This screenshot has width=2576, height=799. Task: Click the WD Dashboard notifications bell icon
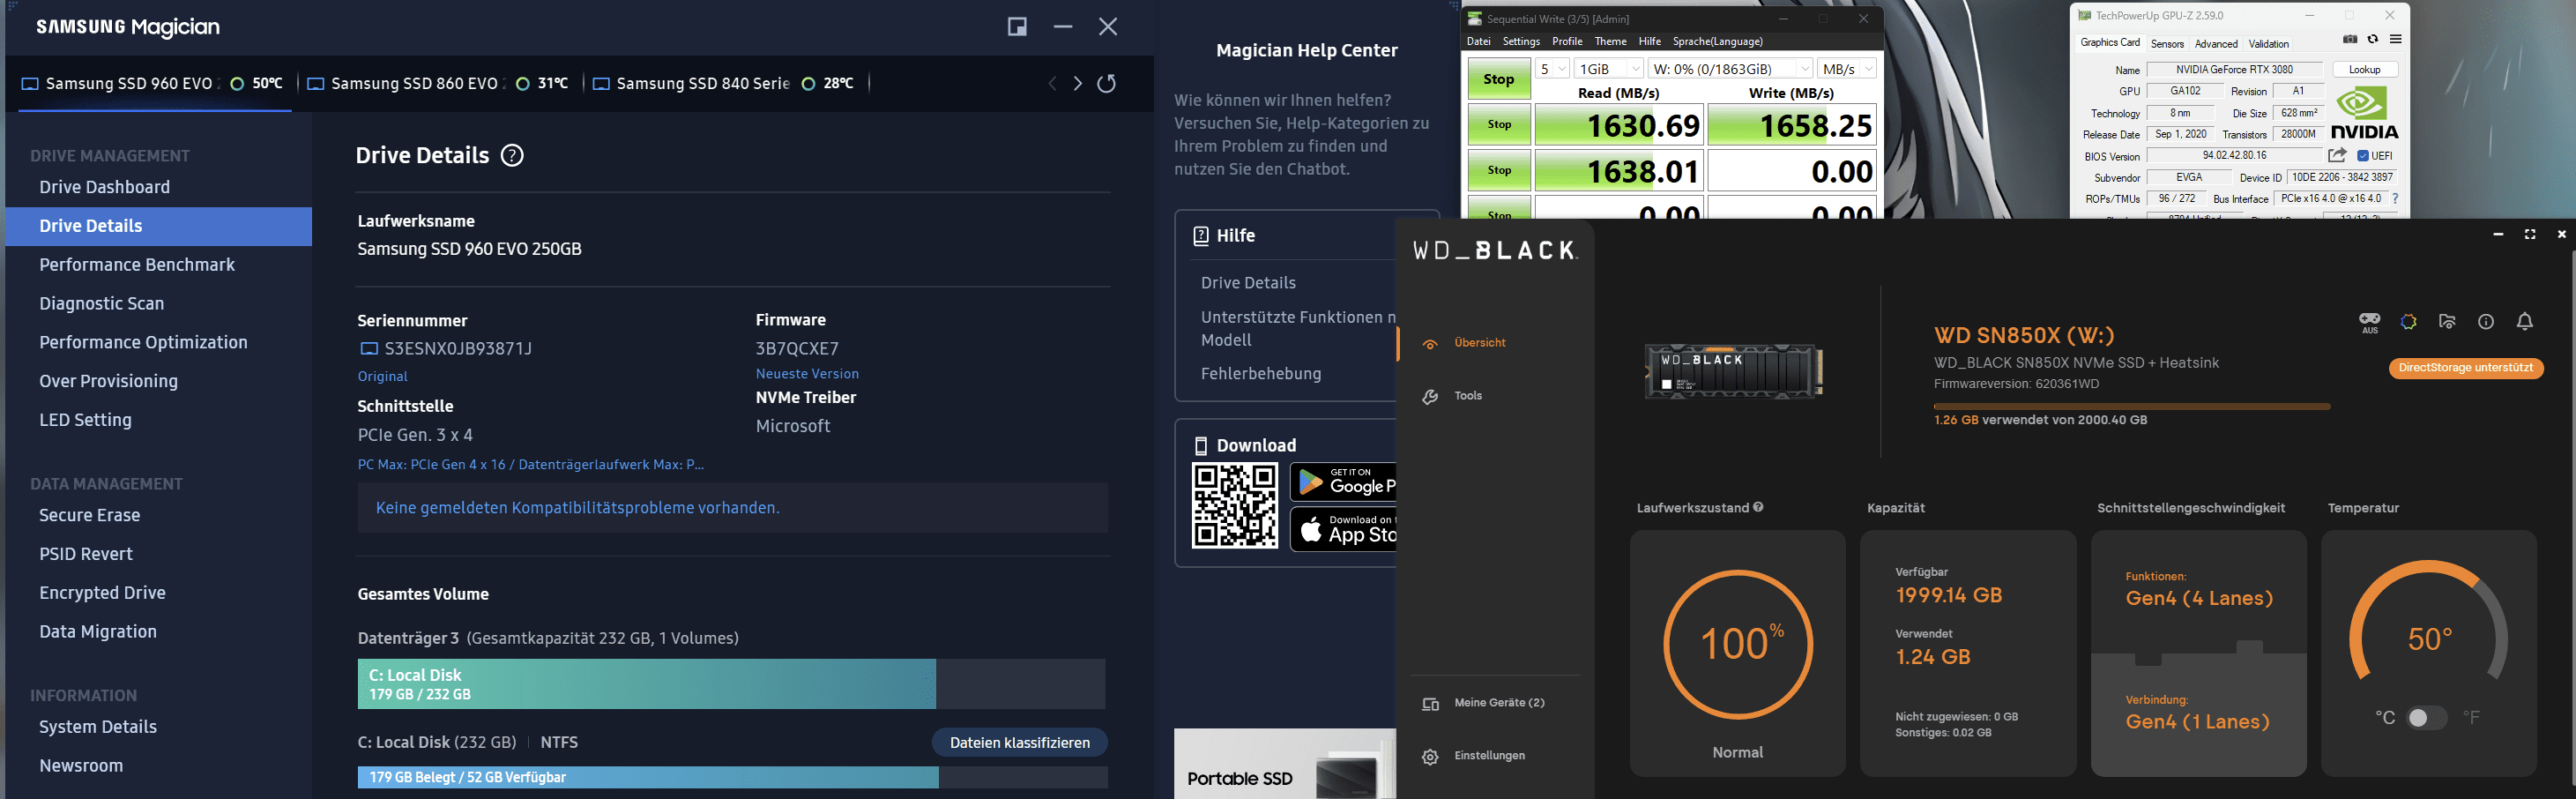click(x=2525, y=322)
